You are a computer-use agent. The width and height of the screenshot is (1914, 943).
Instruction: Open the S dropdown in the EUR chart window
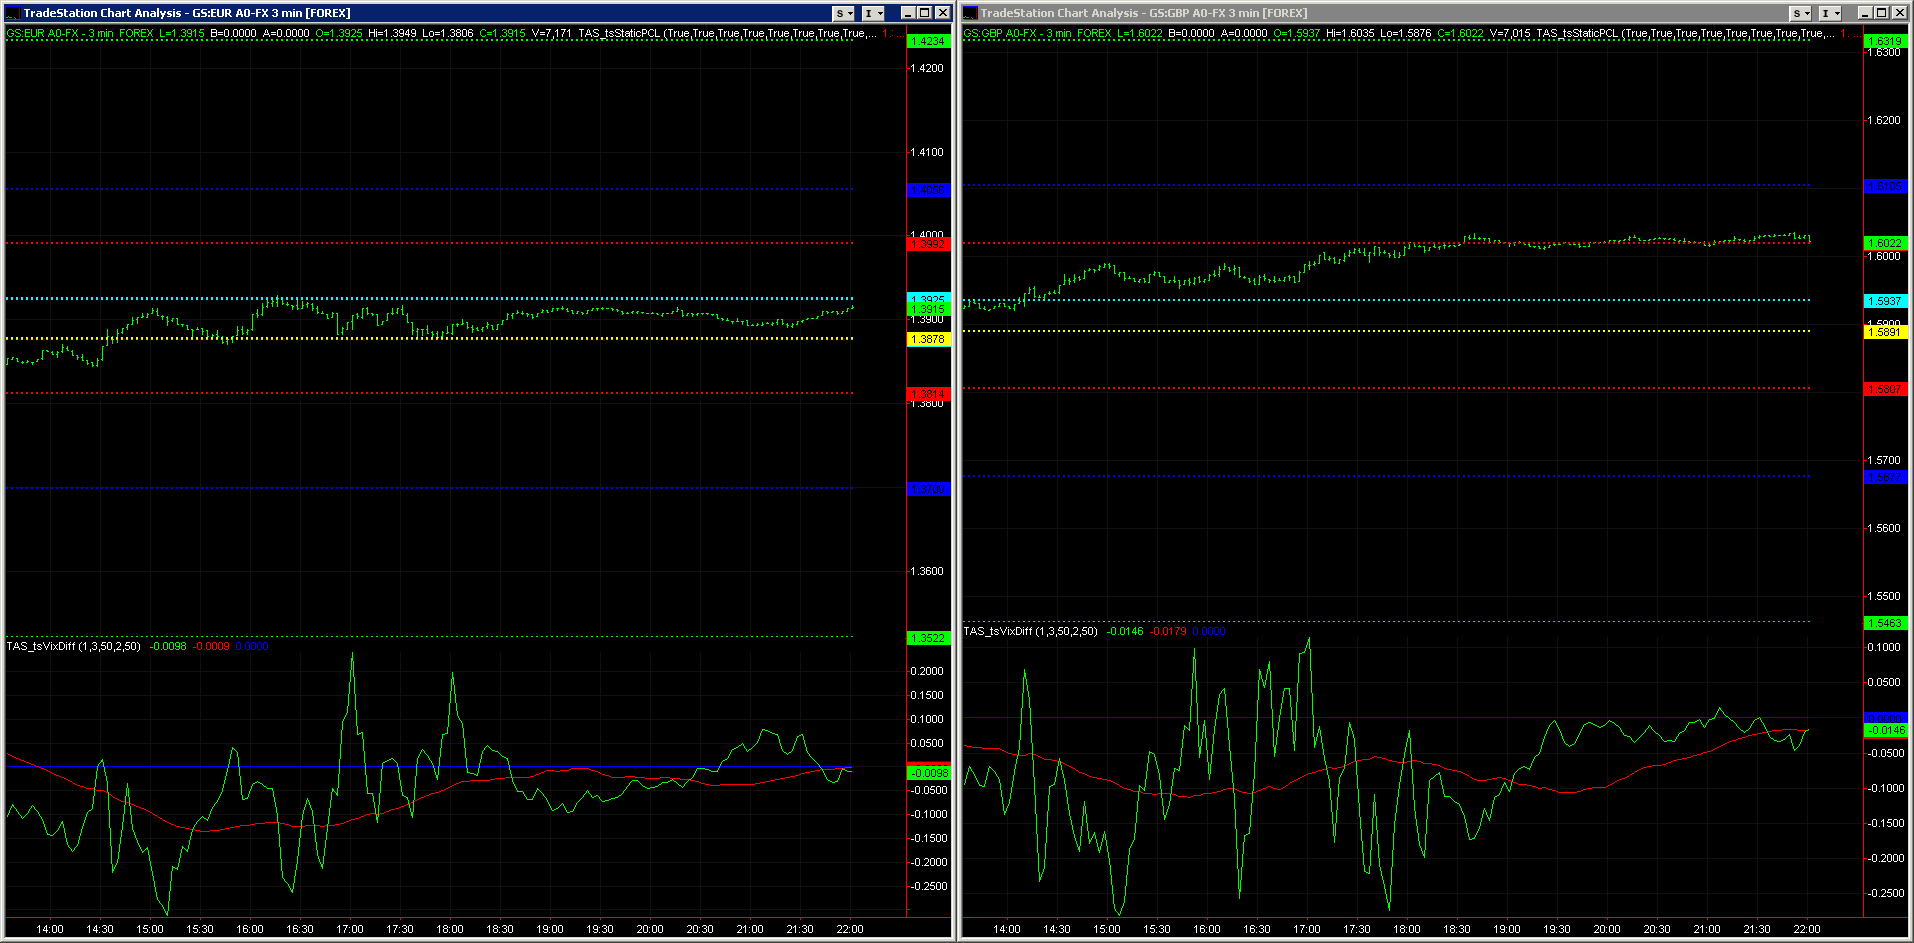[844, 13]
